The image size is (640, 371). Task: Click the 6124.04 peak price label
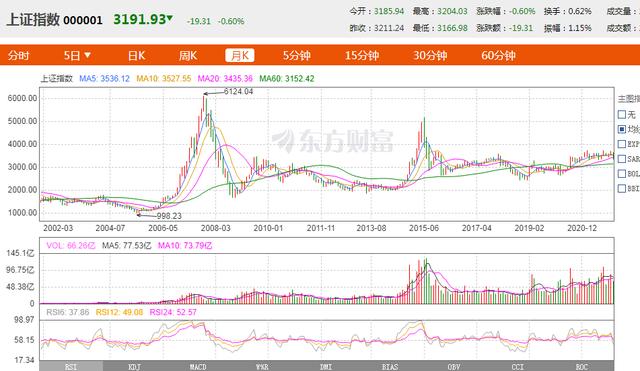click(x=238, y=92)
